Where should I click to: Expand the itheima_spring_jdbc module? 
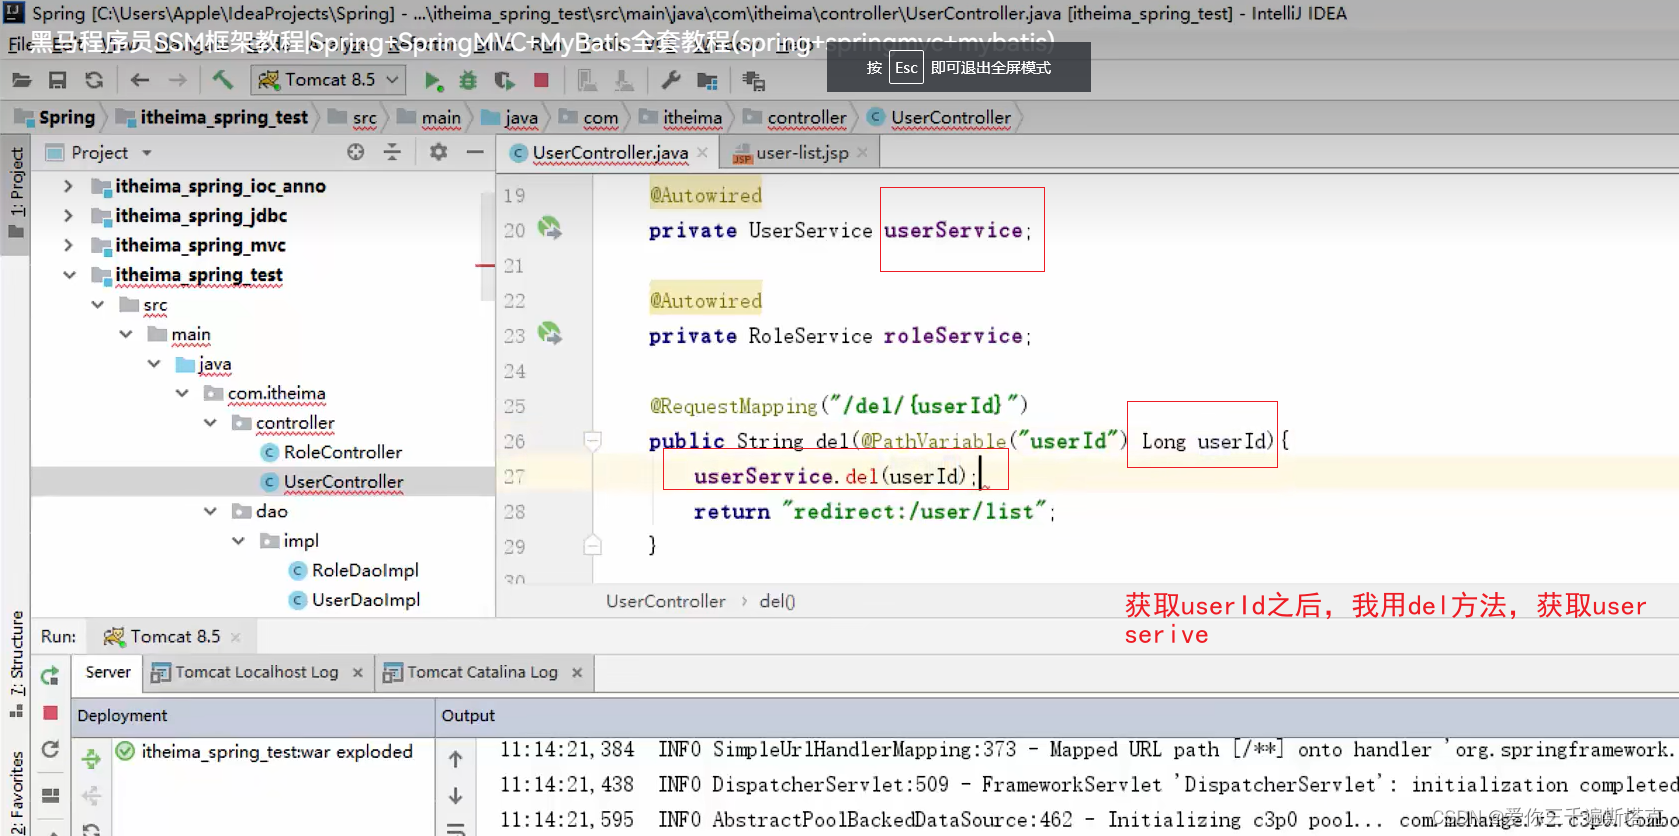coord(68,216)
